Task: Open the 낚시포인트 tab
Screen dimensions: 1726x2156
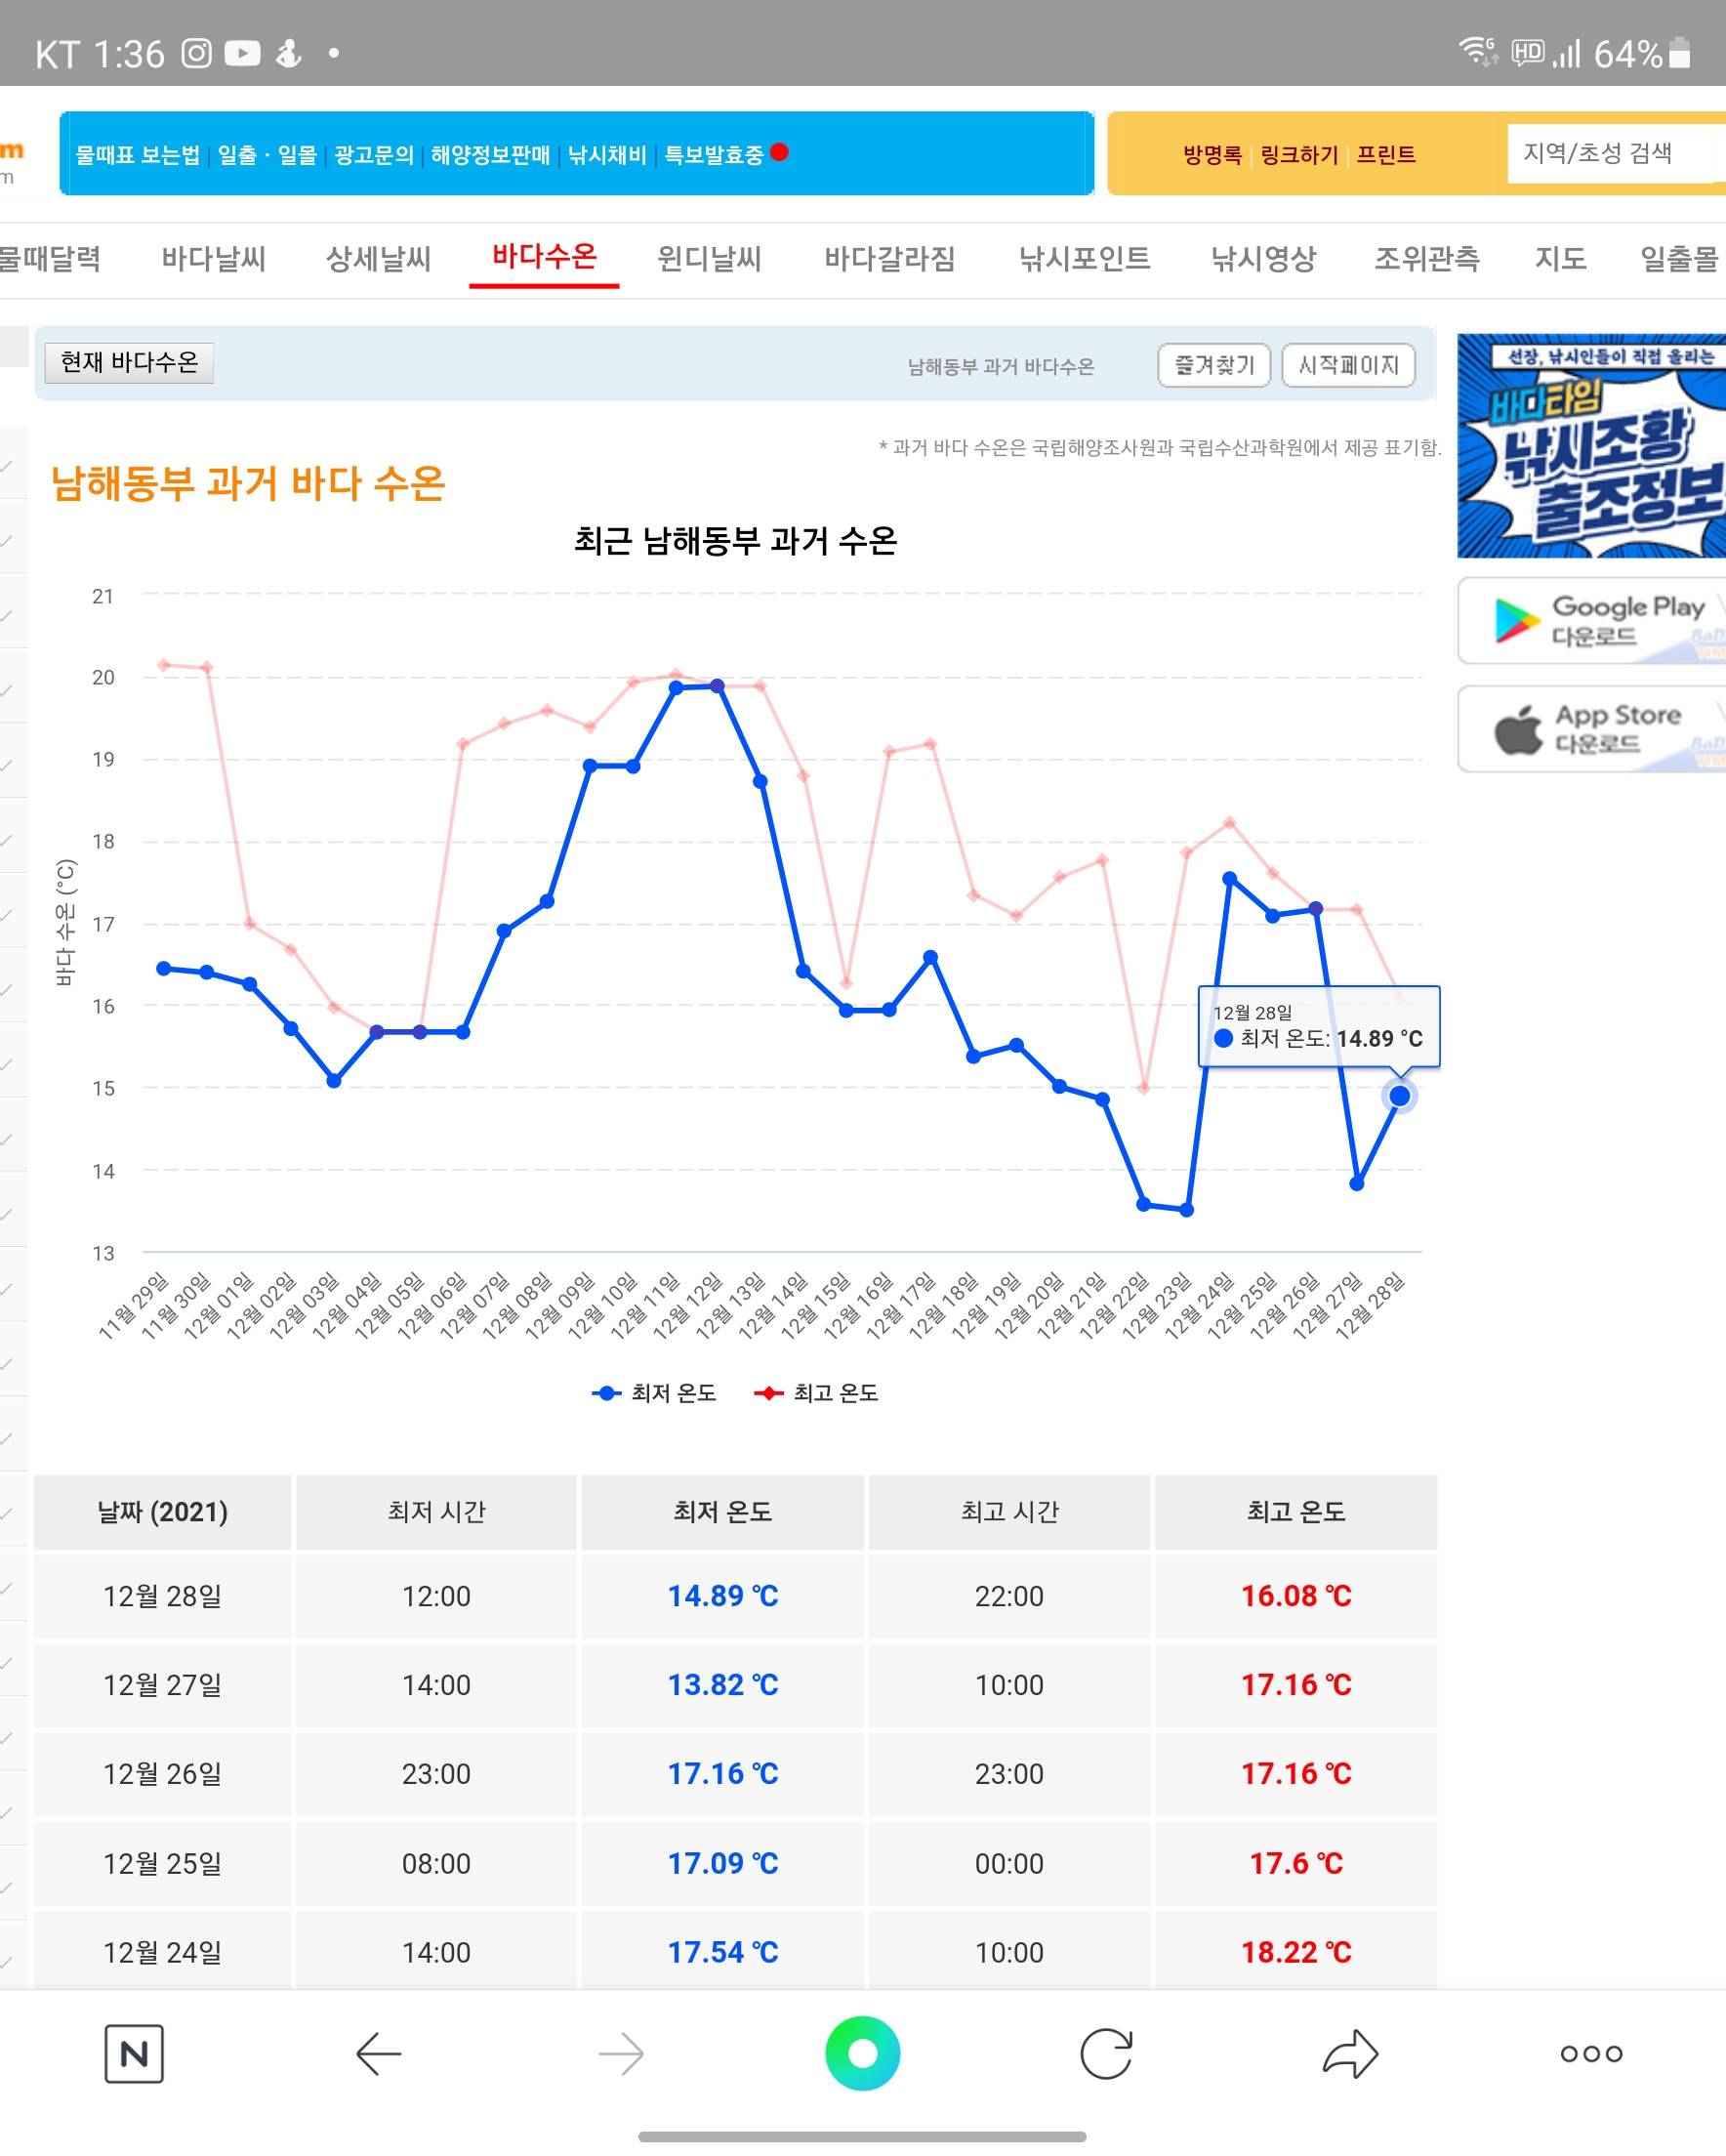Action: (x=1084, y=259)
